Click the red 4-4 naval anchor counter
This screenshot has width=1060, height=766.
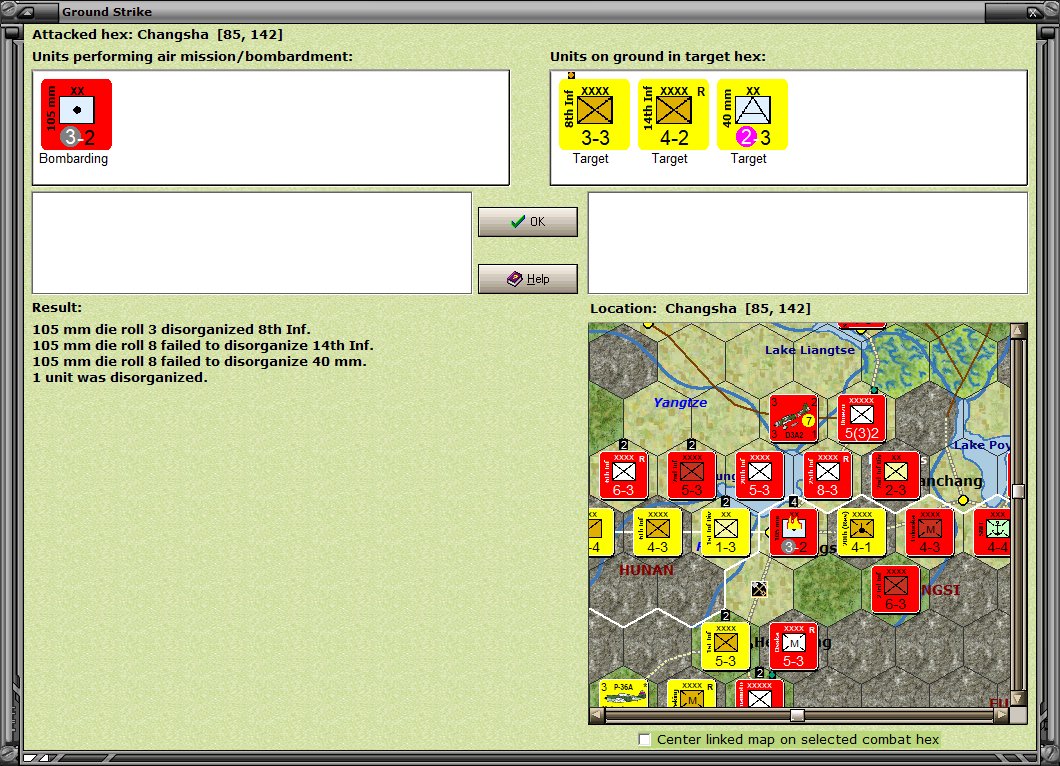point(993,532)
